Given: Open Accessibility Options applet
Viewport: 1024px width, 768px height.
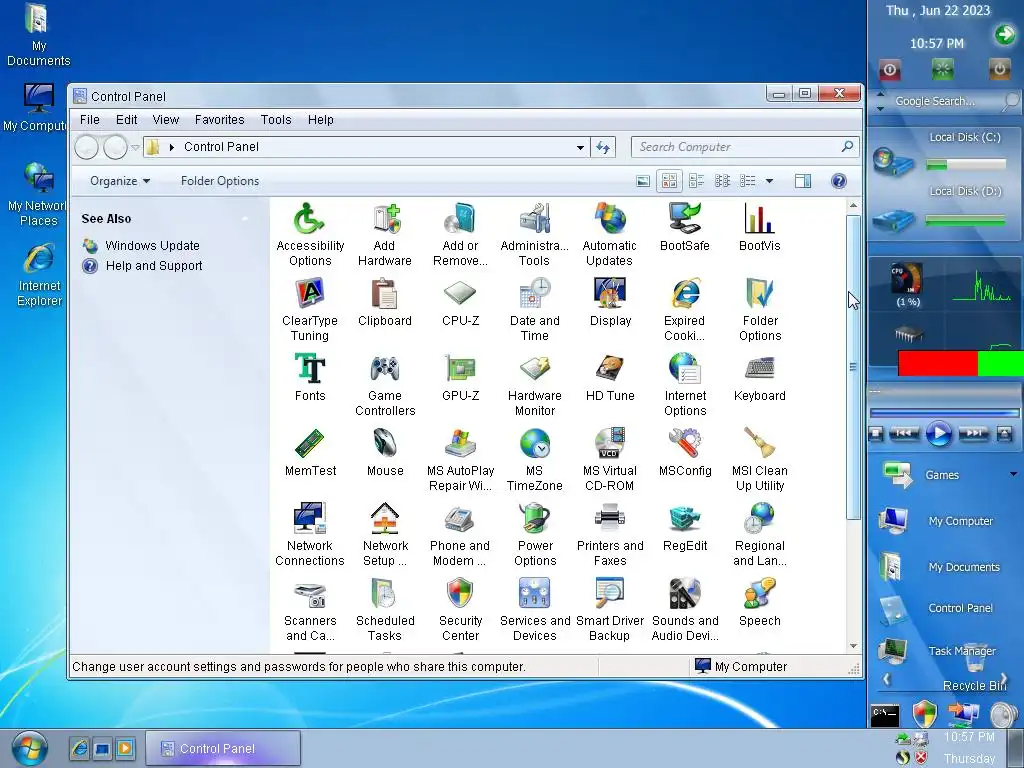Looking at the screenshot, I should [310, 234].
